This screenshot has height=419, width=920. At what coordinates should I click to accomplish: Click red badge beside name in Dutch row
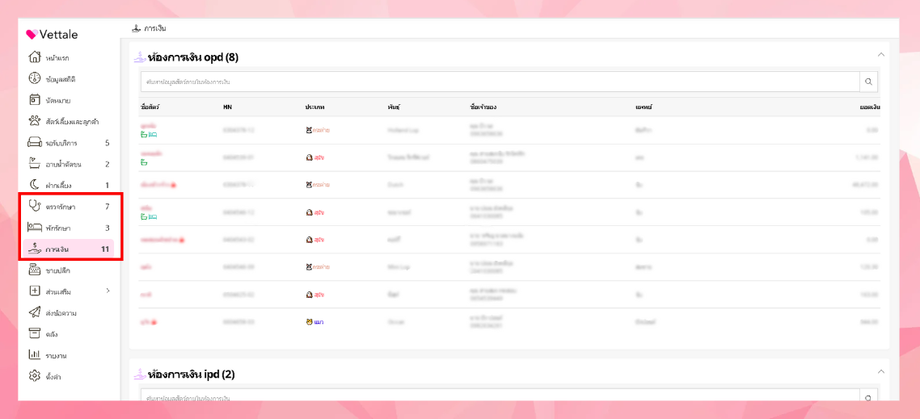coord(174,184)
